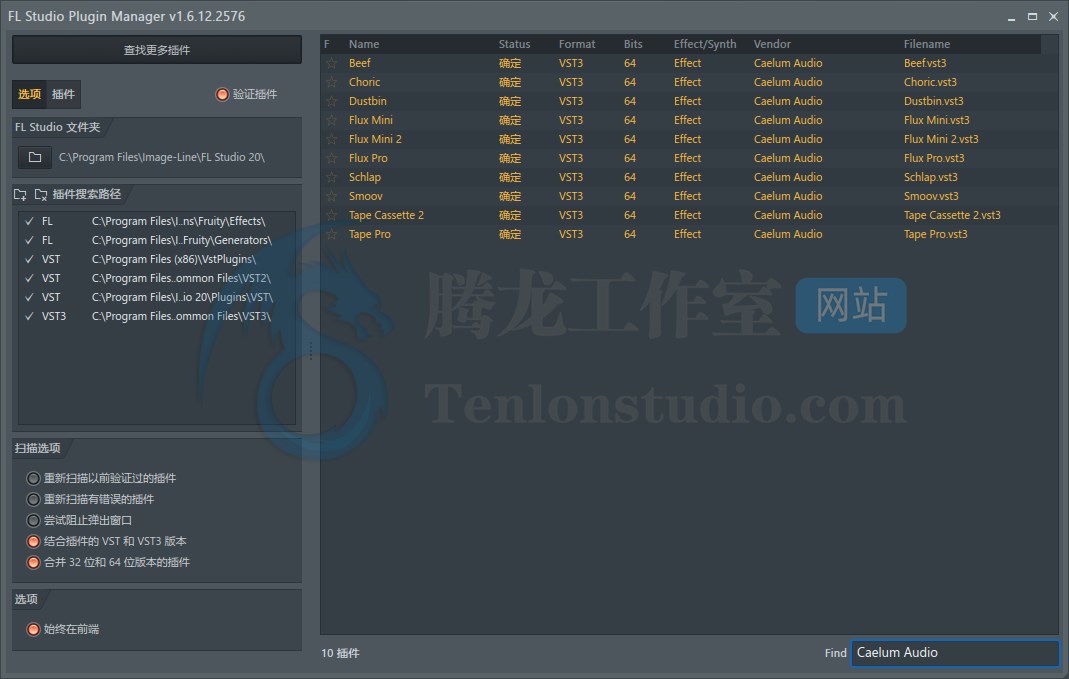Viewport: 1069px width, 679px height.
Task: Select the Tape Cassette 2 plugin name
Action: click(386, 215)
